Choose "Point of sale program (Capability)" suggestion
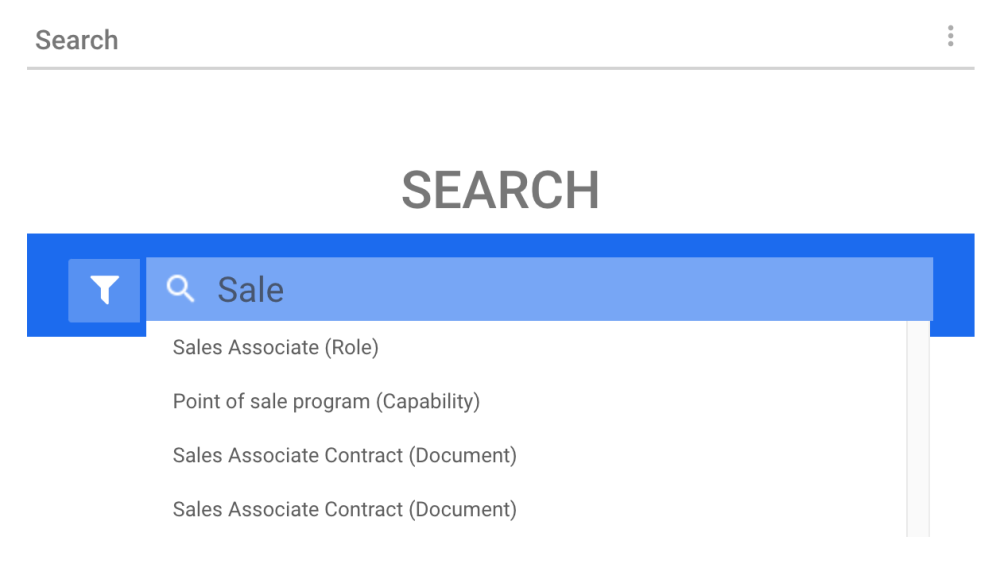 [x=326, y=402]
